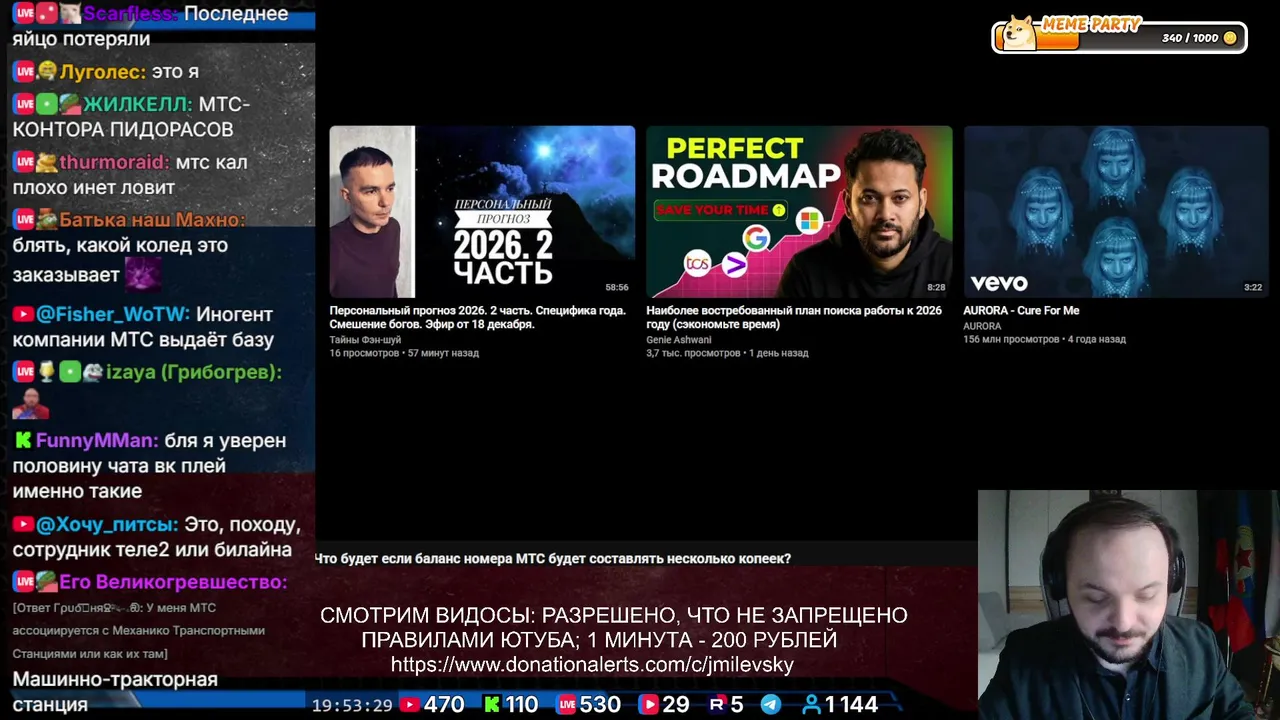Click the green square badge before ЖИЛКЕЛЛ

46,104
